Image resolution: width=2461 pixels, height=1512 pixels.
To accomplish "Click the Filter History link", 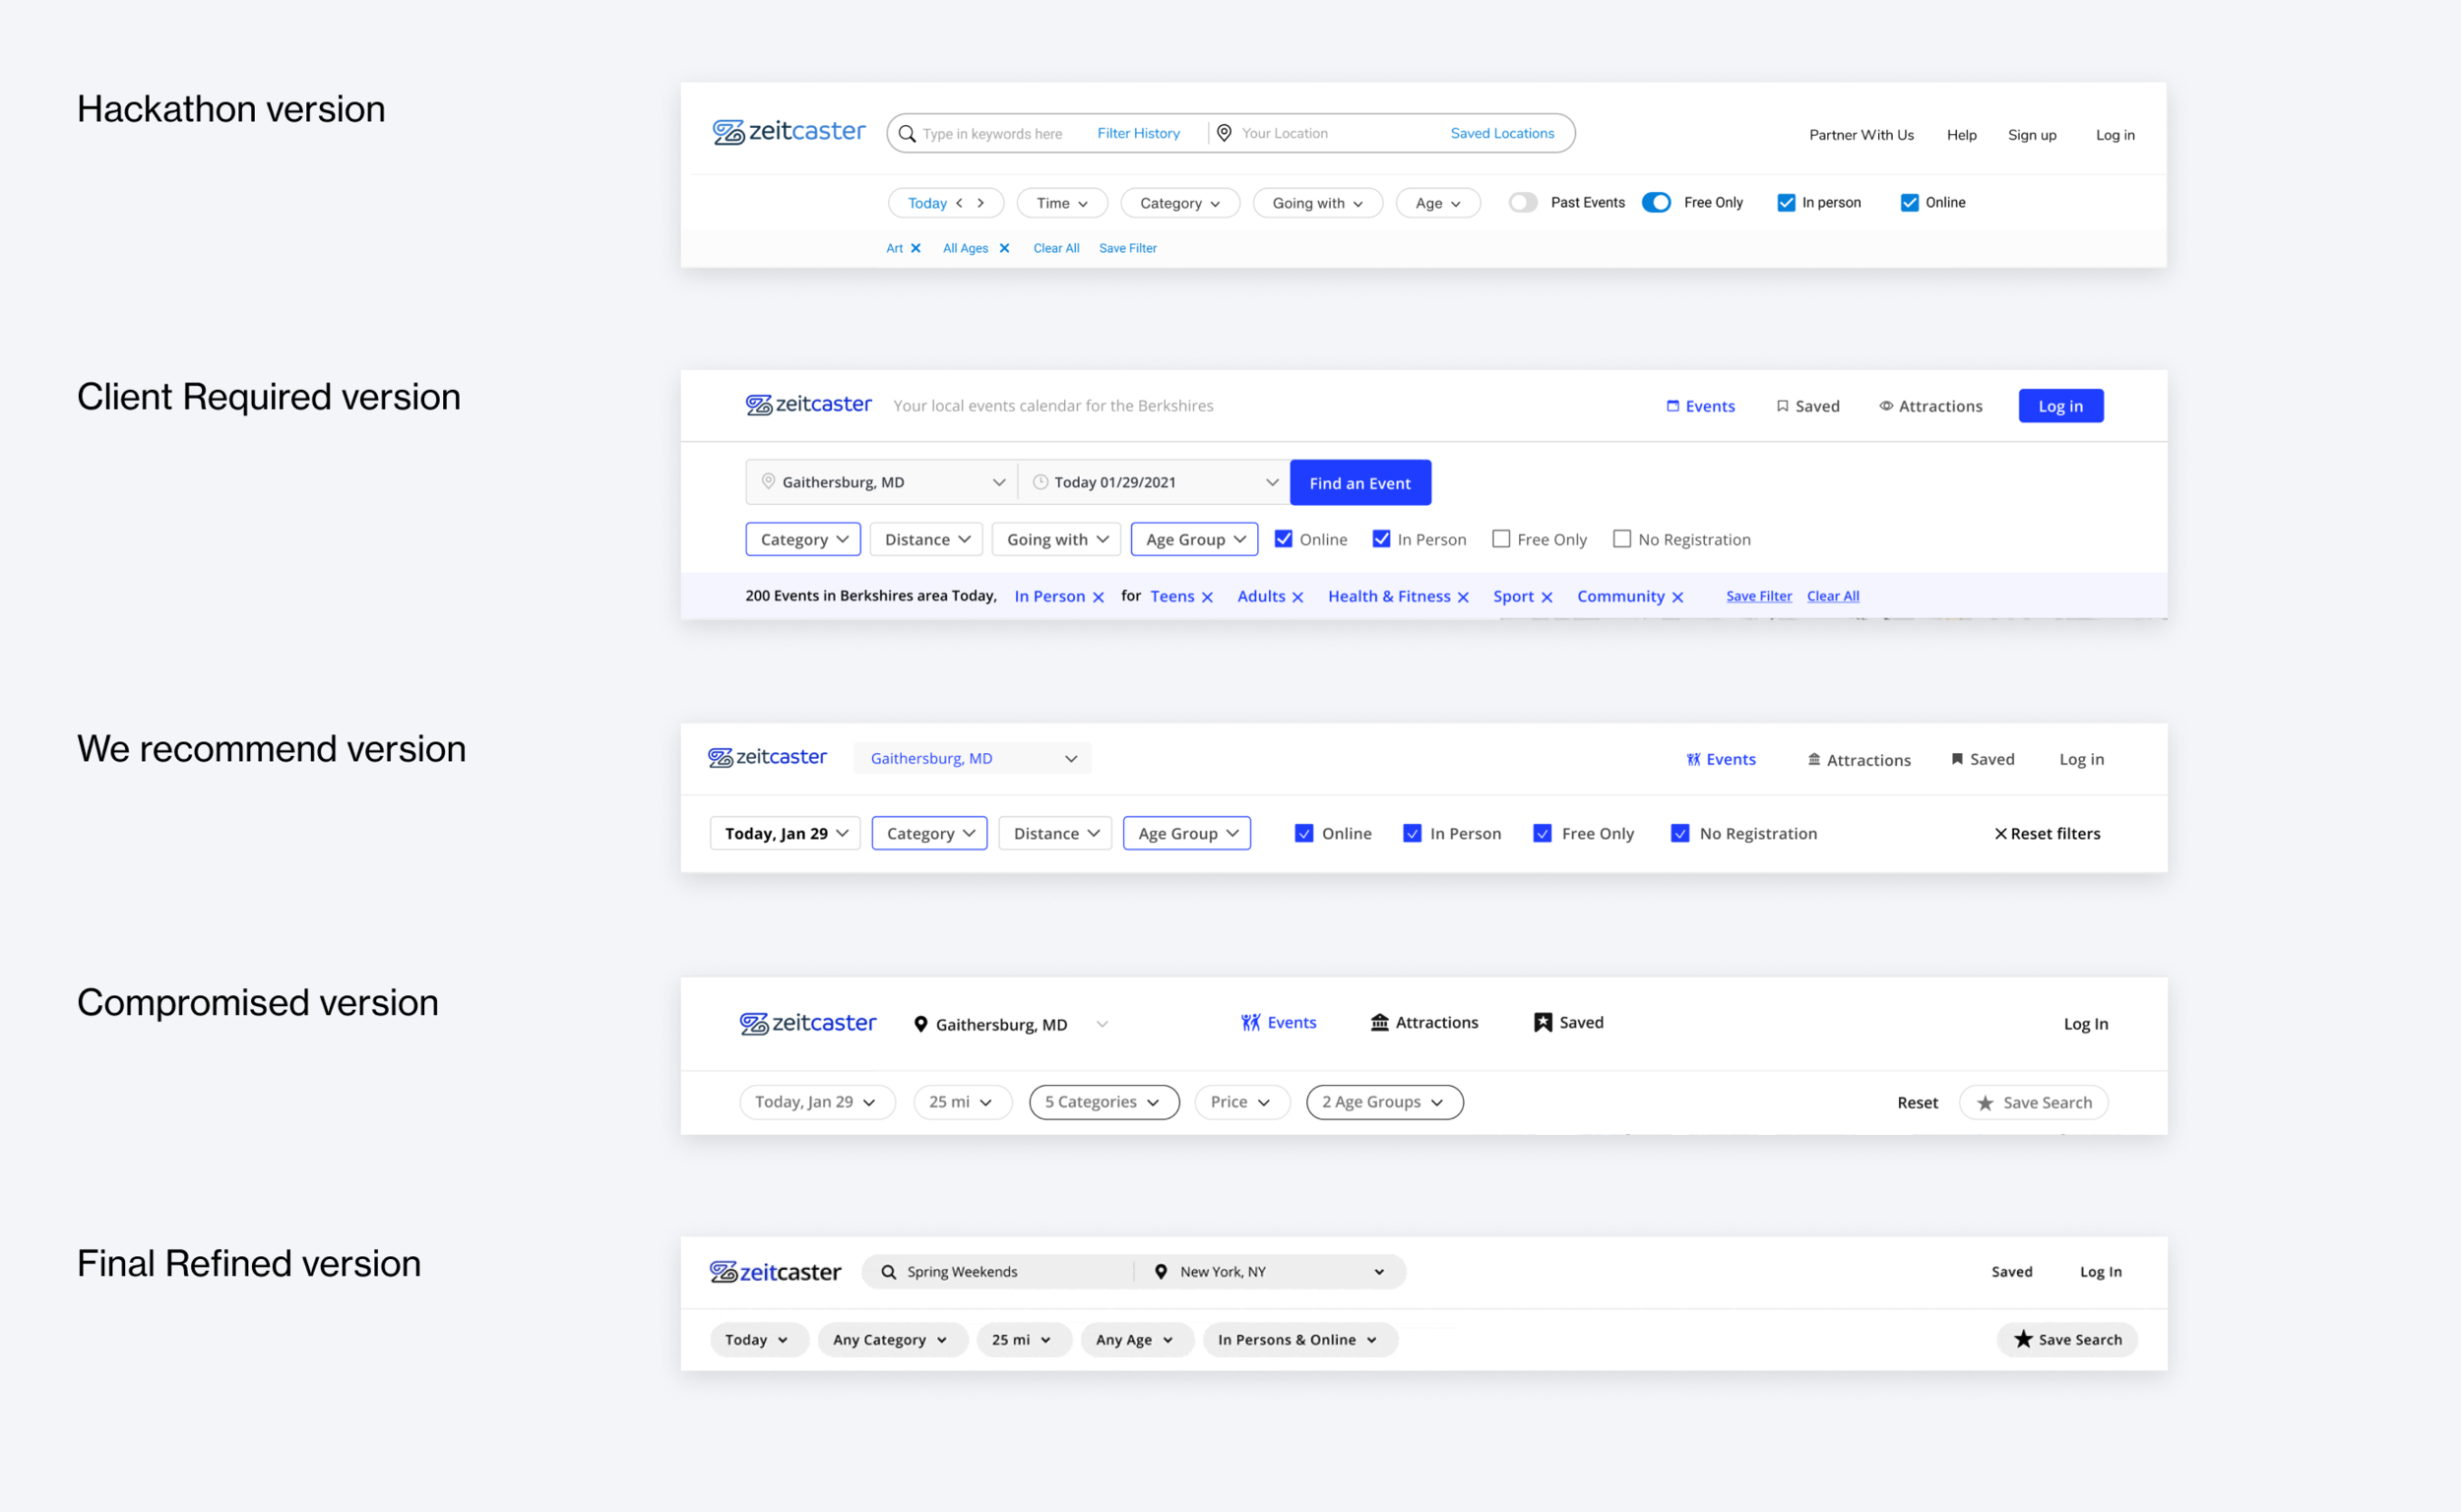I will click(x=1138, y=133).
